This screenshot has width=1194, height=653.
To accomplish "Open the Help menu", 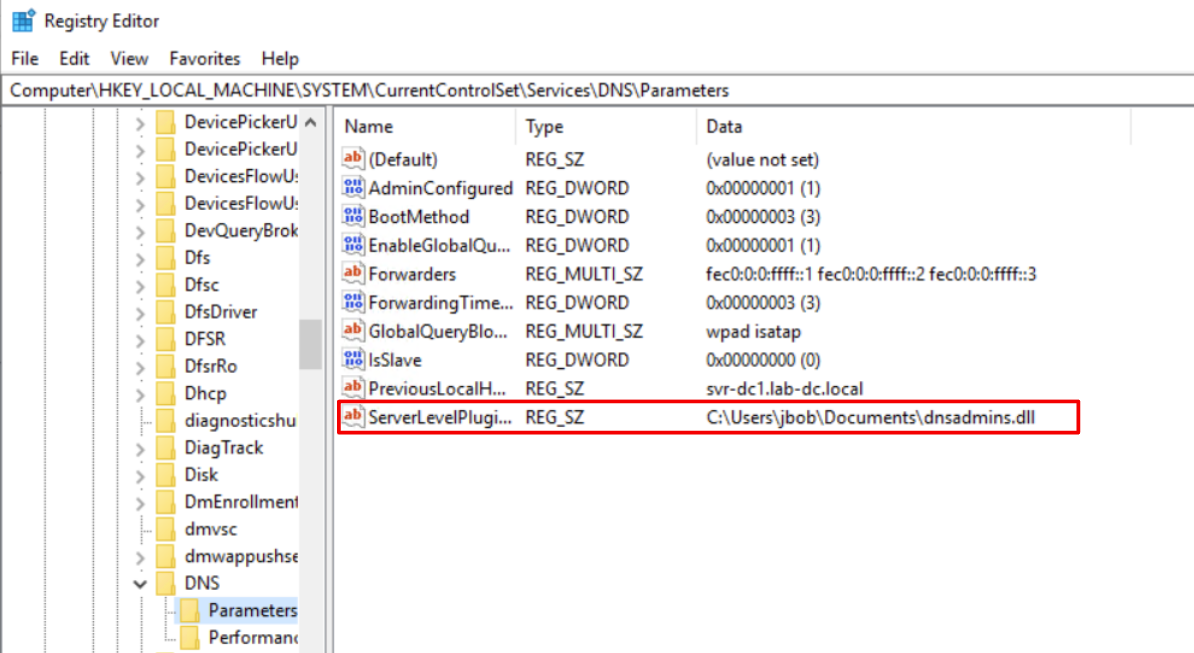I will [x=279, y=59].
